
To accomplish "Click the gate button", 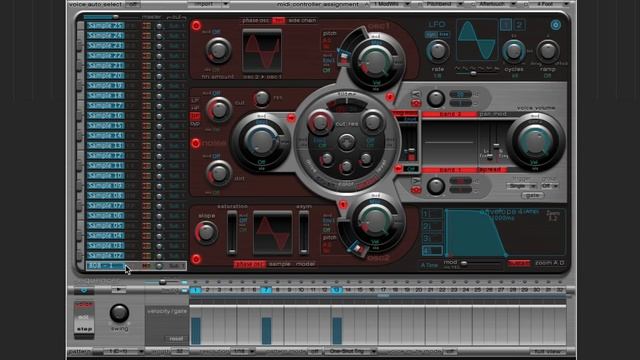I will [532, 196].
